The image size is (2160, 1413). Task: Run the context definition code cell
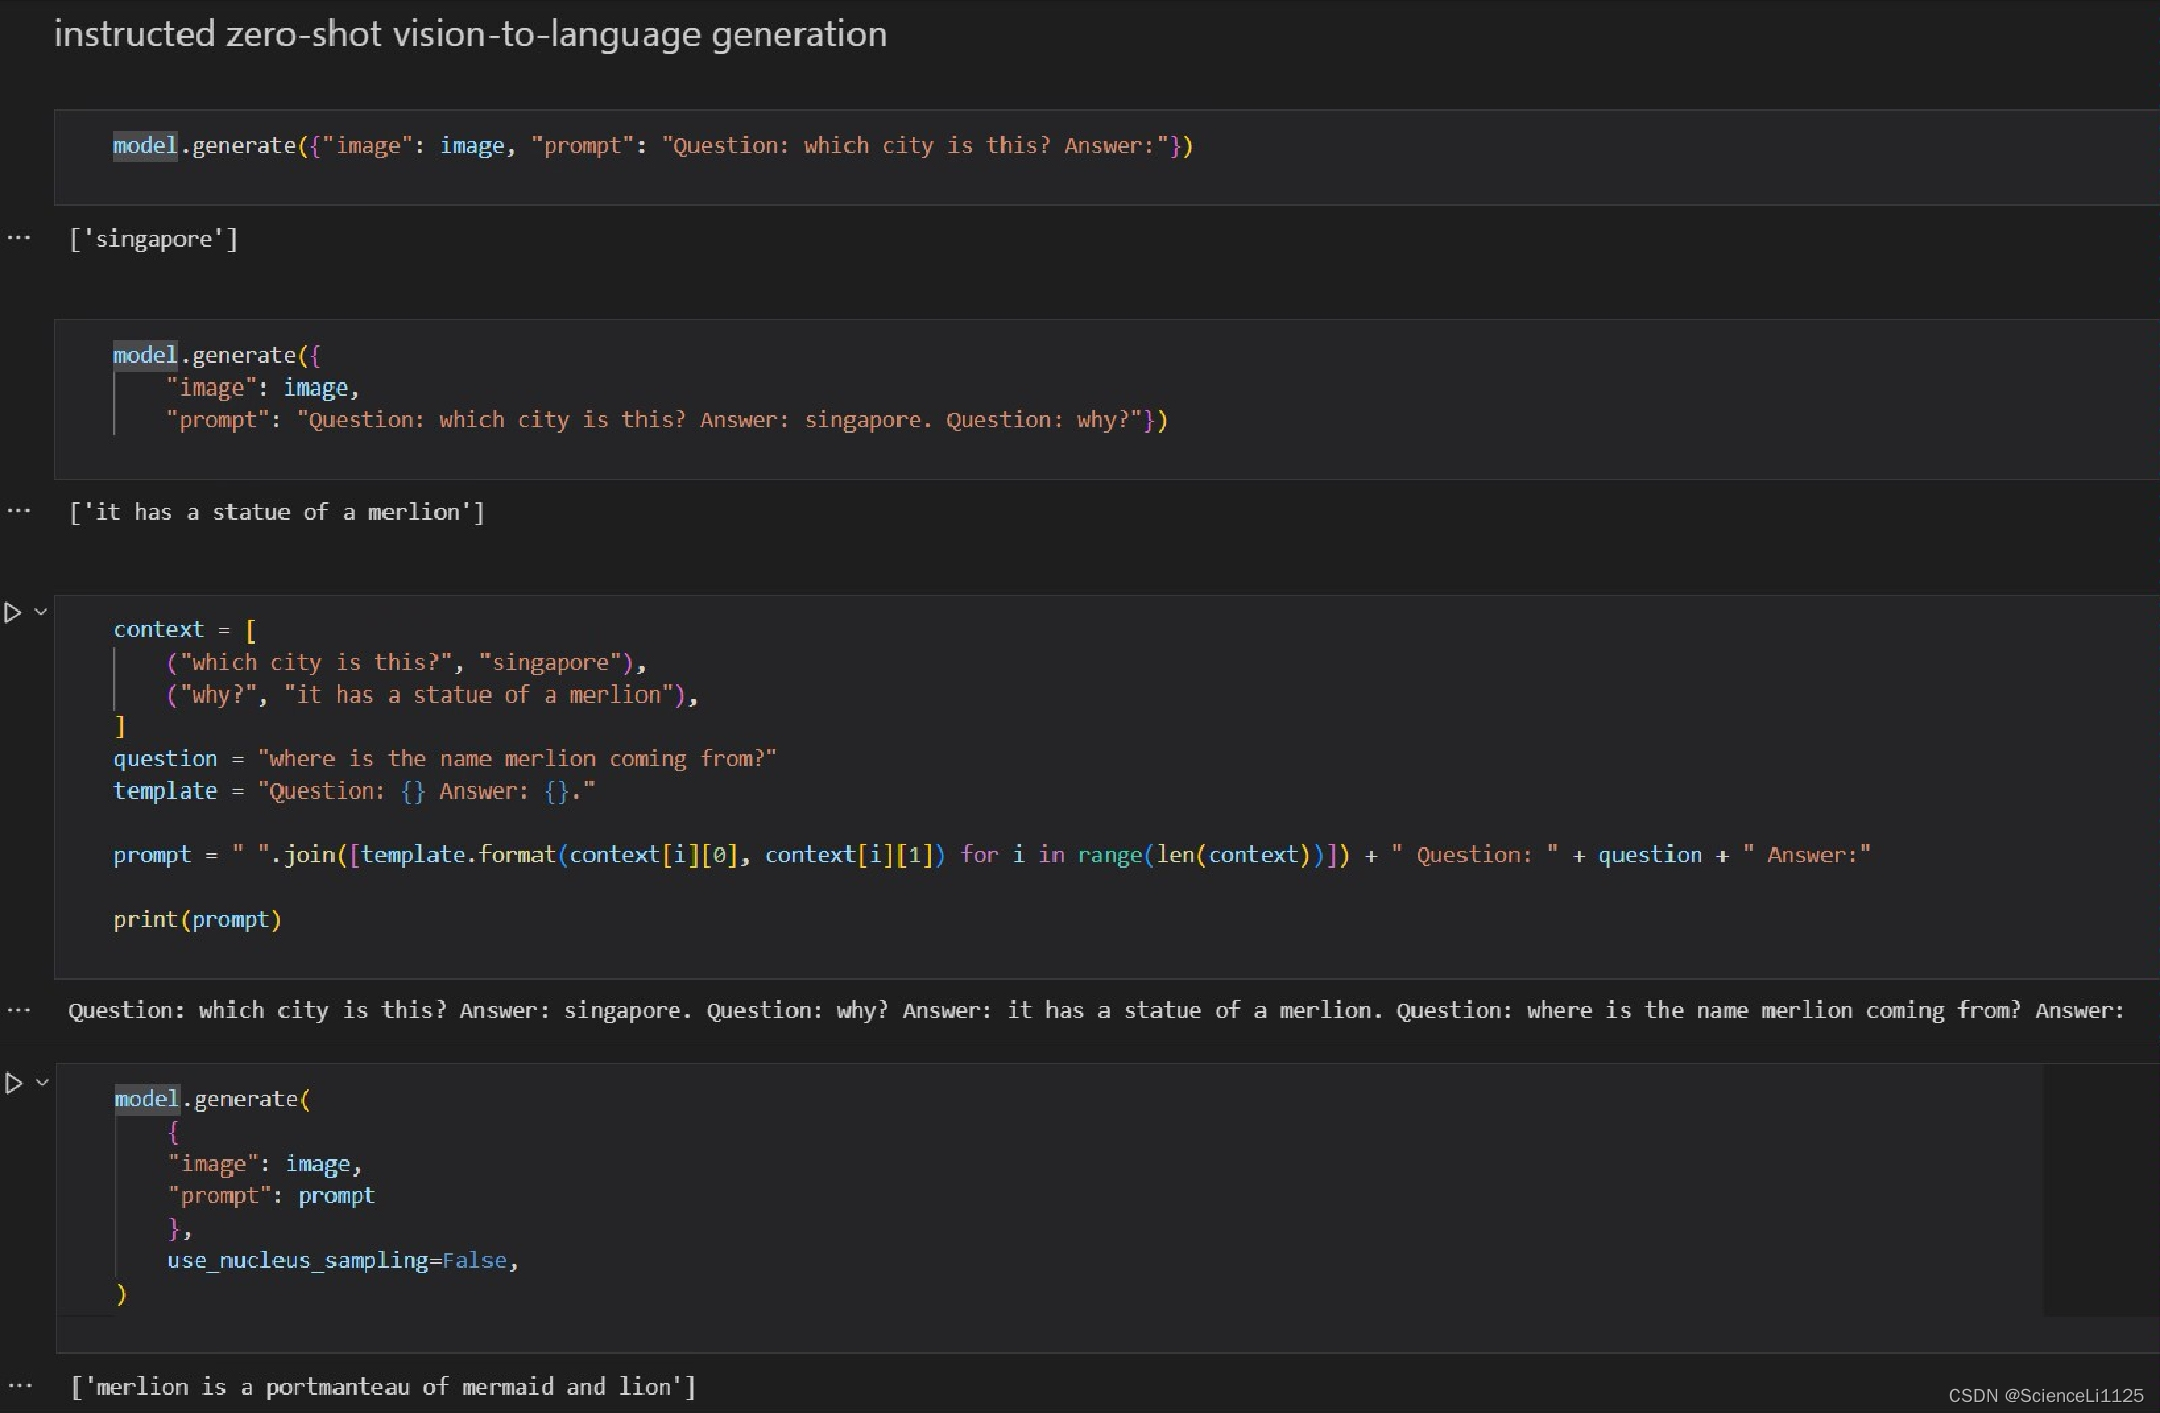tap(13, 613)
